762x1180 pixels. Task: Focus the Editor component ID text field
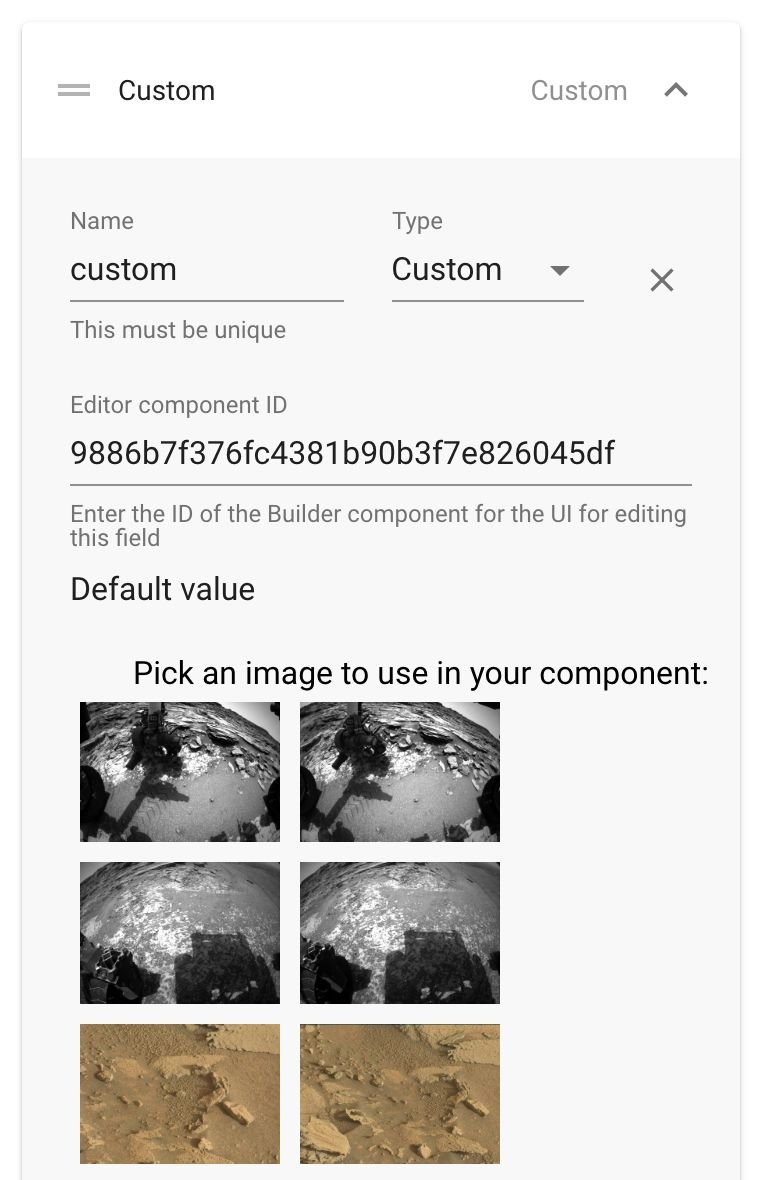coord(380,454)
